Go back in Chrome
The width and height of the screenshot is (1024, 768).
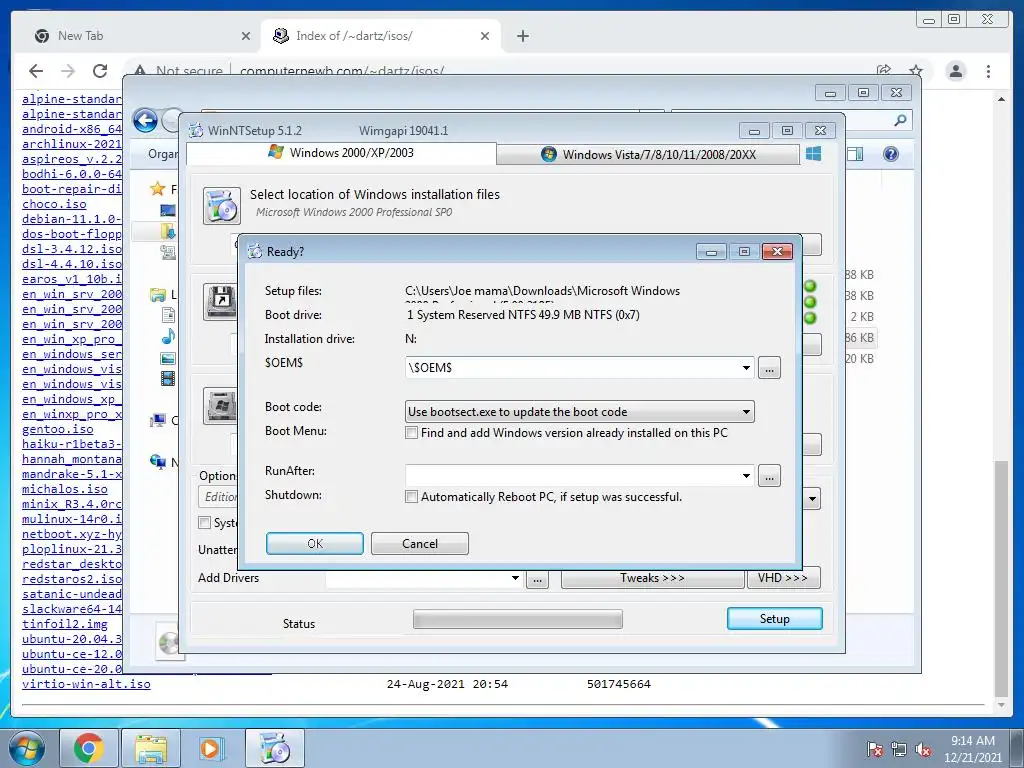36,71
